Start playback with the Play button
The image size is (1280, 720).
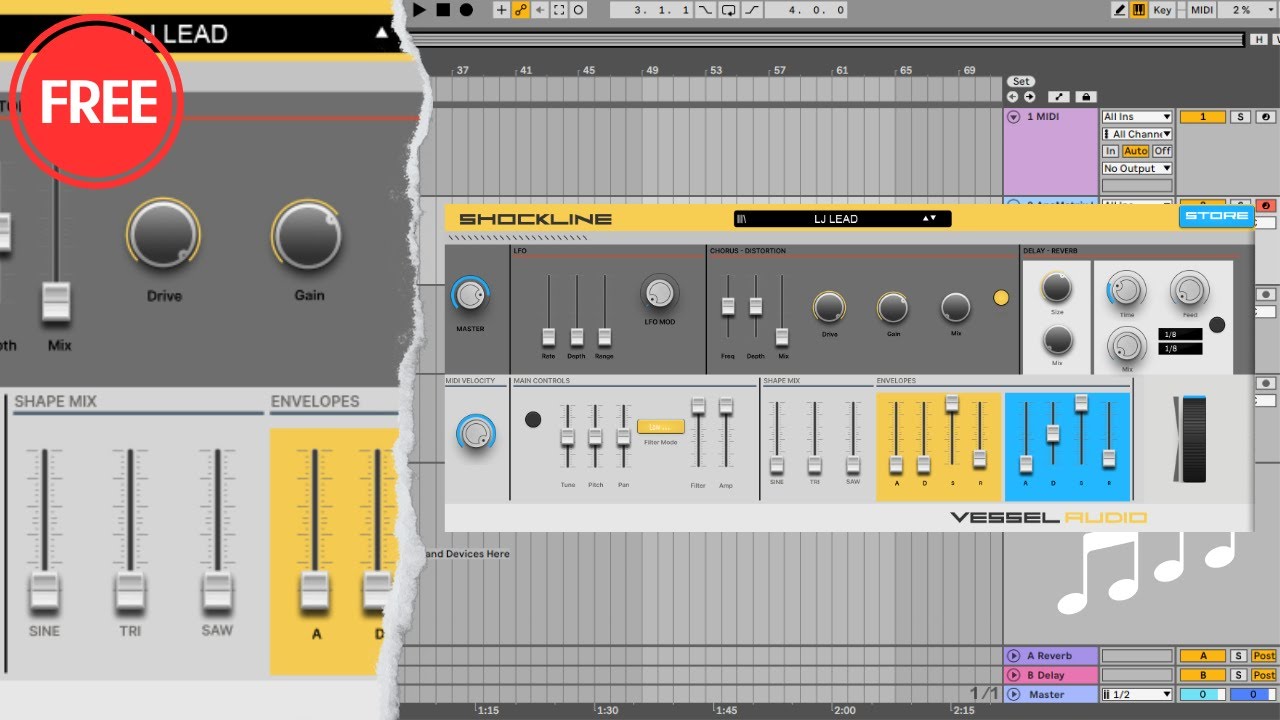tap(420, 10)
